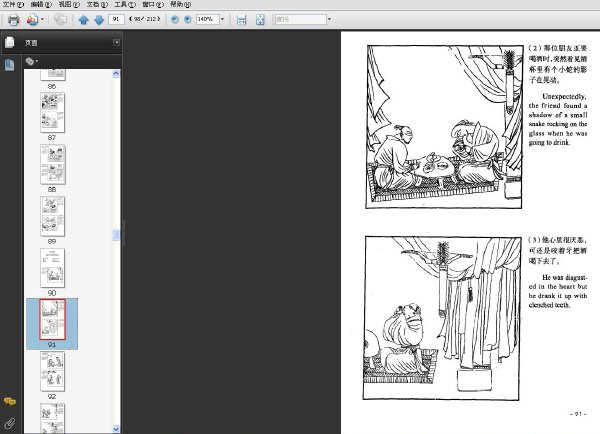
Task: Click the '- 91 -' page number on the document
Action: pos(578,414)
